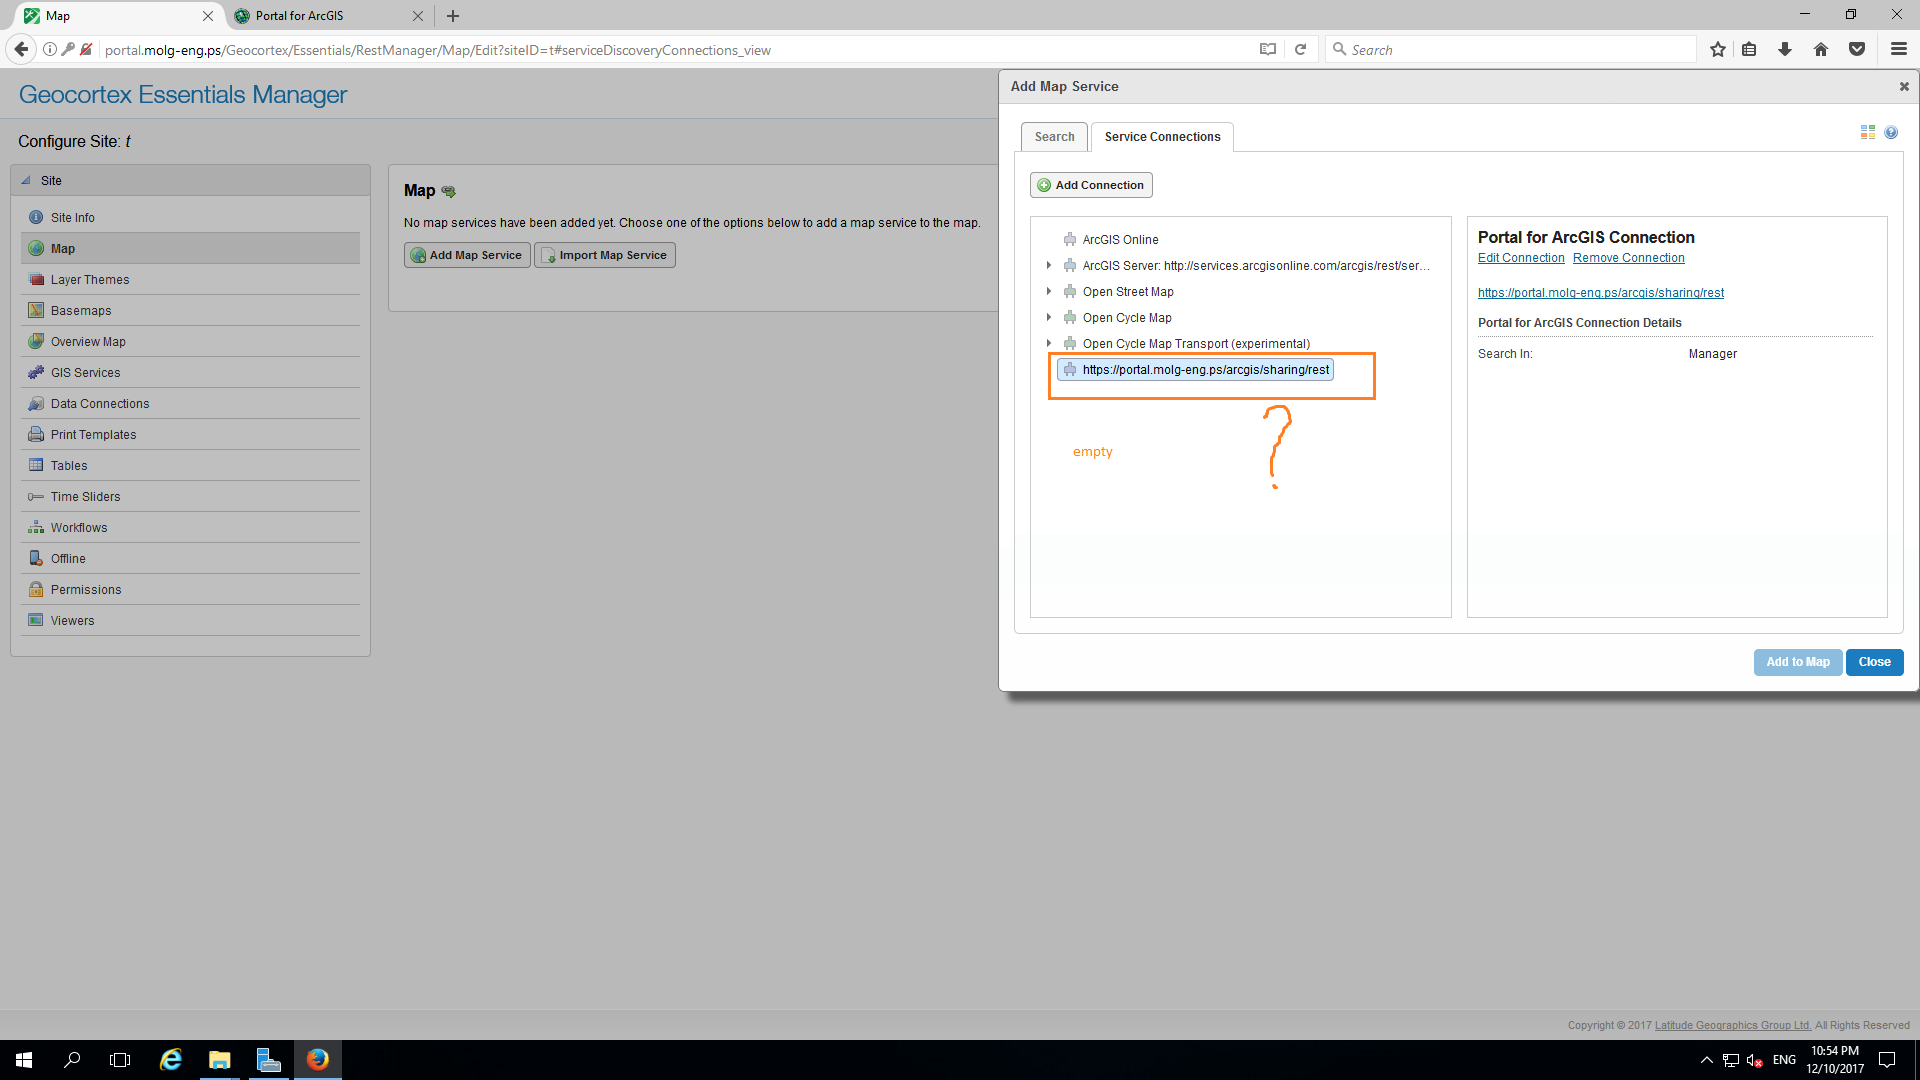Expand Open Street Map node
The height and width of the screenshot is (1080, 1920).
(1048, 292)
